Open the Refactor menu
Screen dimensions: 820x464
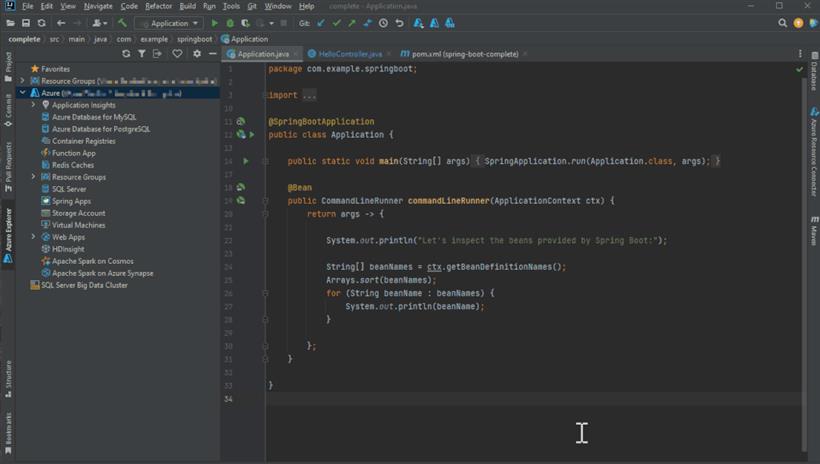158,6
